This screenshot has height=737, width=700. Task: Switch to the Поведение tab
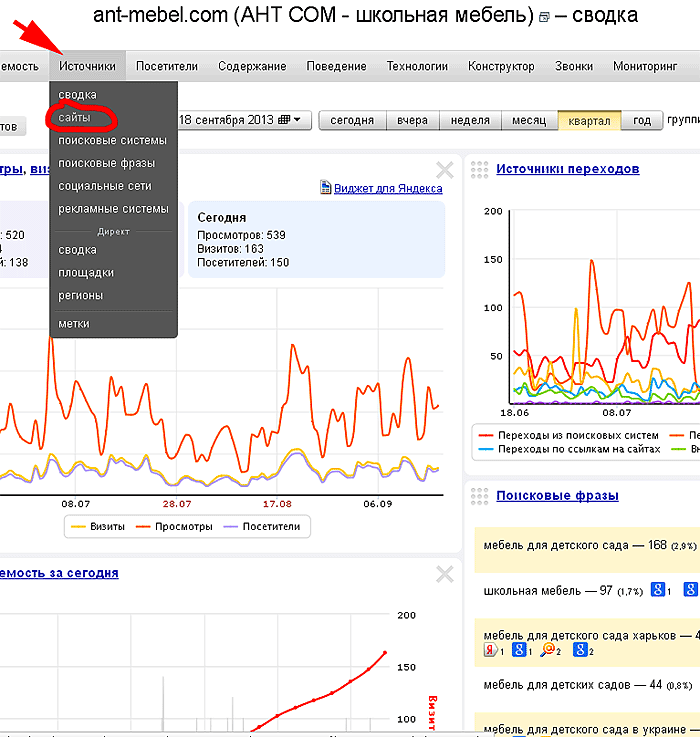pos(336,66)
